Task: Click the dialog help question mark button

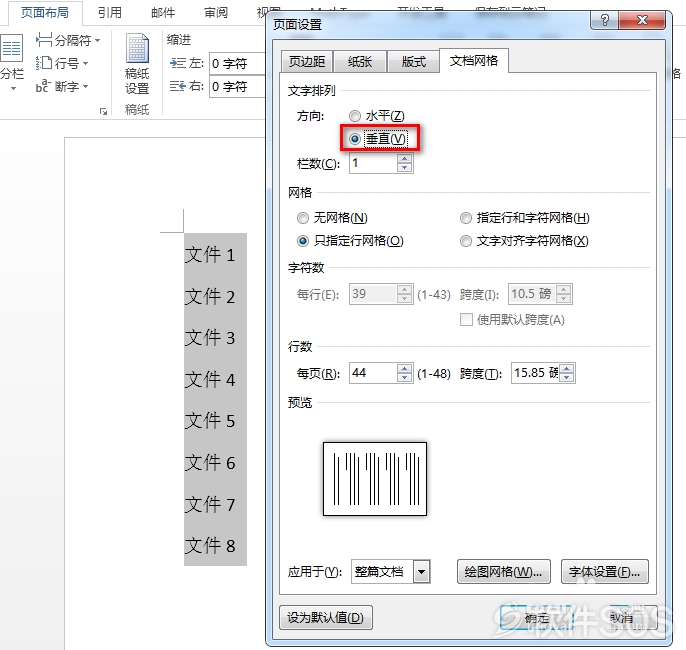Action: point(604,20)
